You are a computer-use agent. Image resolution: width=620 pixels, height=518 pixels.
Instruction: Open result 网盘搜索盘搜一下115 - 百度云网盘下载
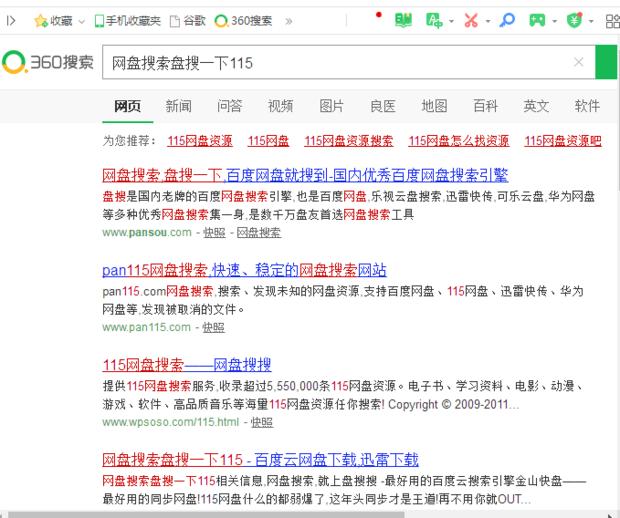pyautogui.click(x=260, y=460)
